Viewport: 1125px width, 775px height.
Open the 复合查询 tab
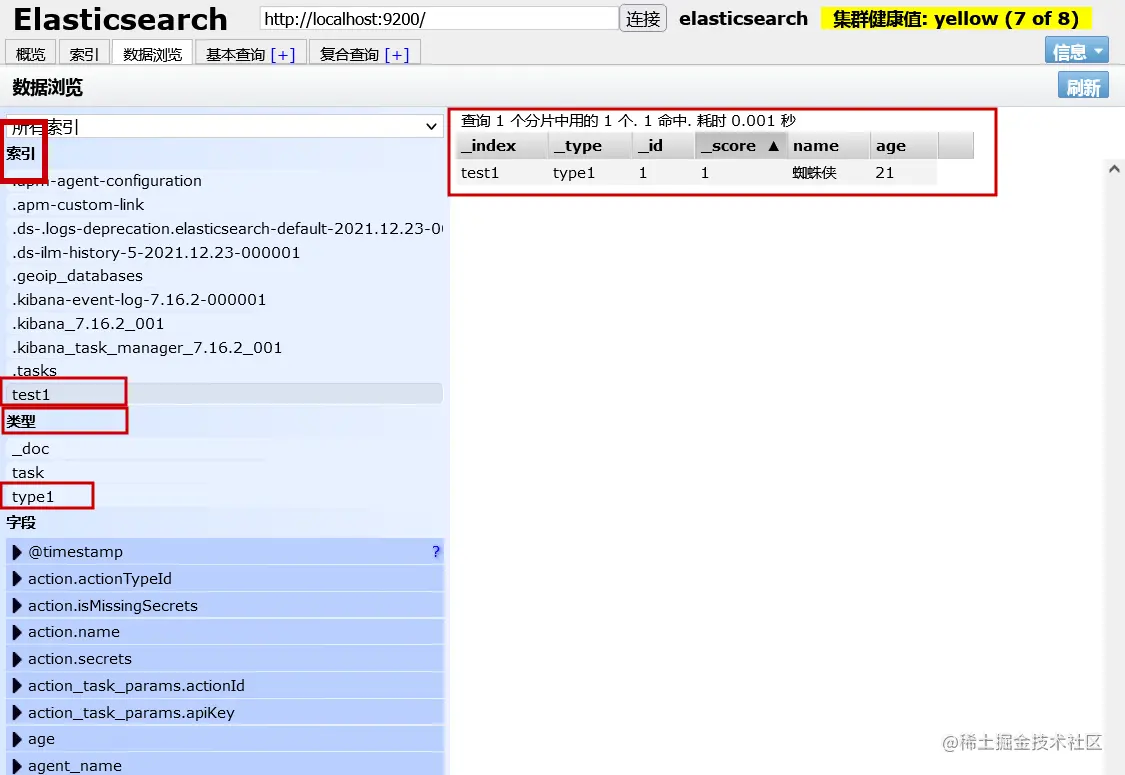coord(349,55)
